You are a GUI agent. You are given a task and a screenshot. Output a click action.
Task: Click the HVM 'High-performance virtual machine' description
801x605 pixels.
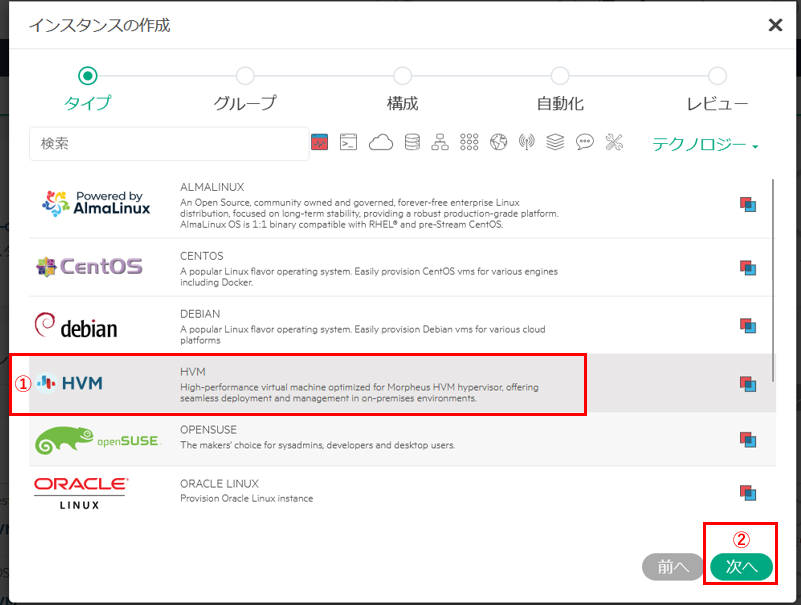(359, 392)
